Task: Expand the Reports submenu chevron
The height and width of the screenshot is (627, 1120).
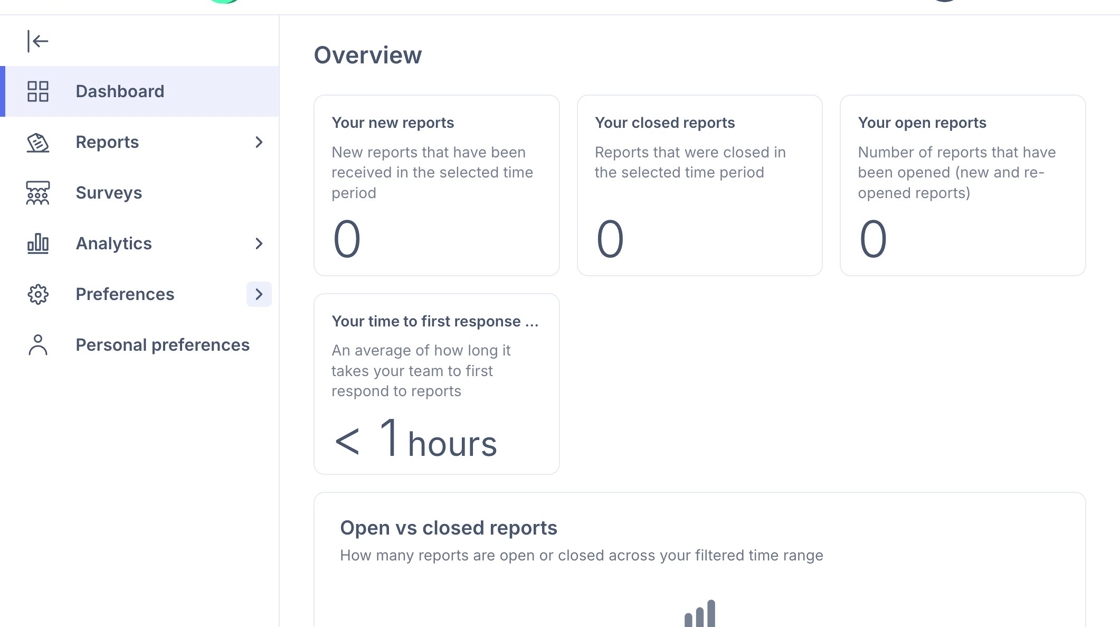Action: coord(259,142)
